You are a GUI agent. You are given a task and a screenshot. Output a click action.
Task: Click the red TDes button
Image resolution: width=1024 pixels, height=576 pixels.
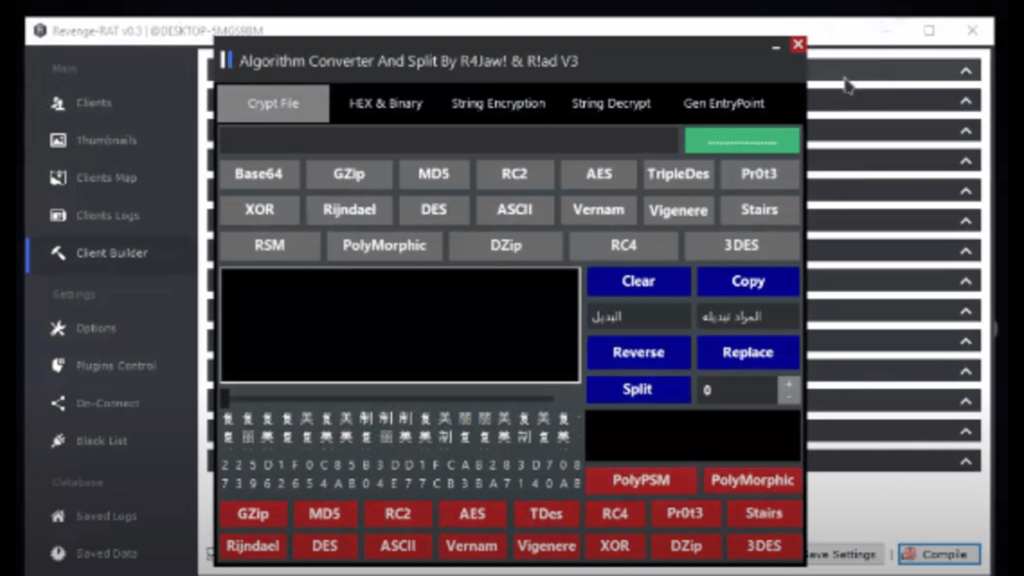point(546,514)
